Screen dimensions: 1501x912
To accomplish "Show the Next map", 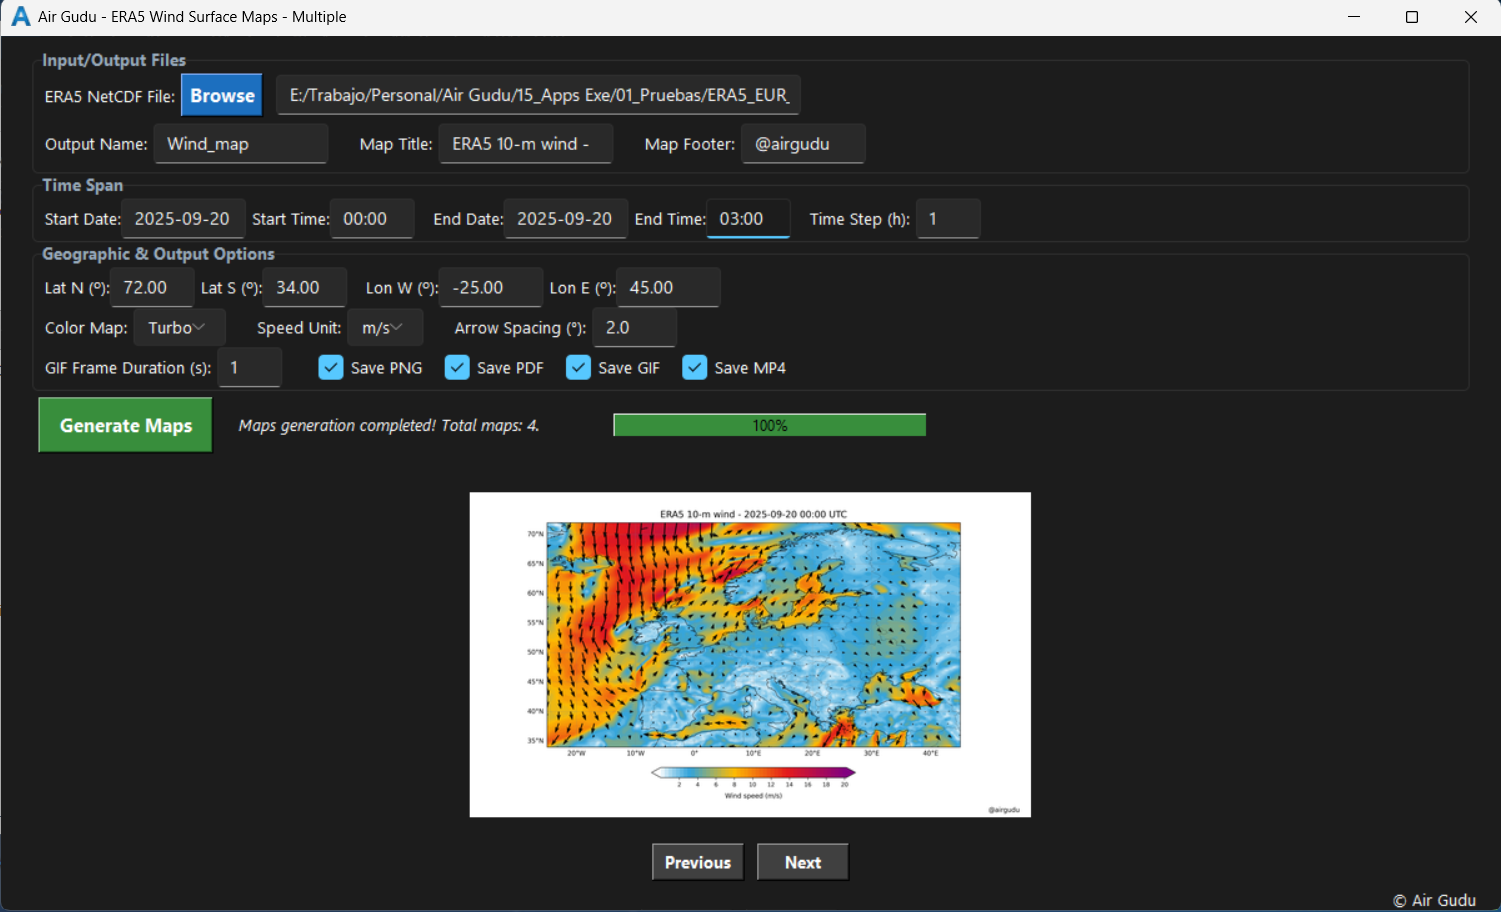I will 803,863.
